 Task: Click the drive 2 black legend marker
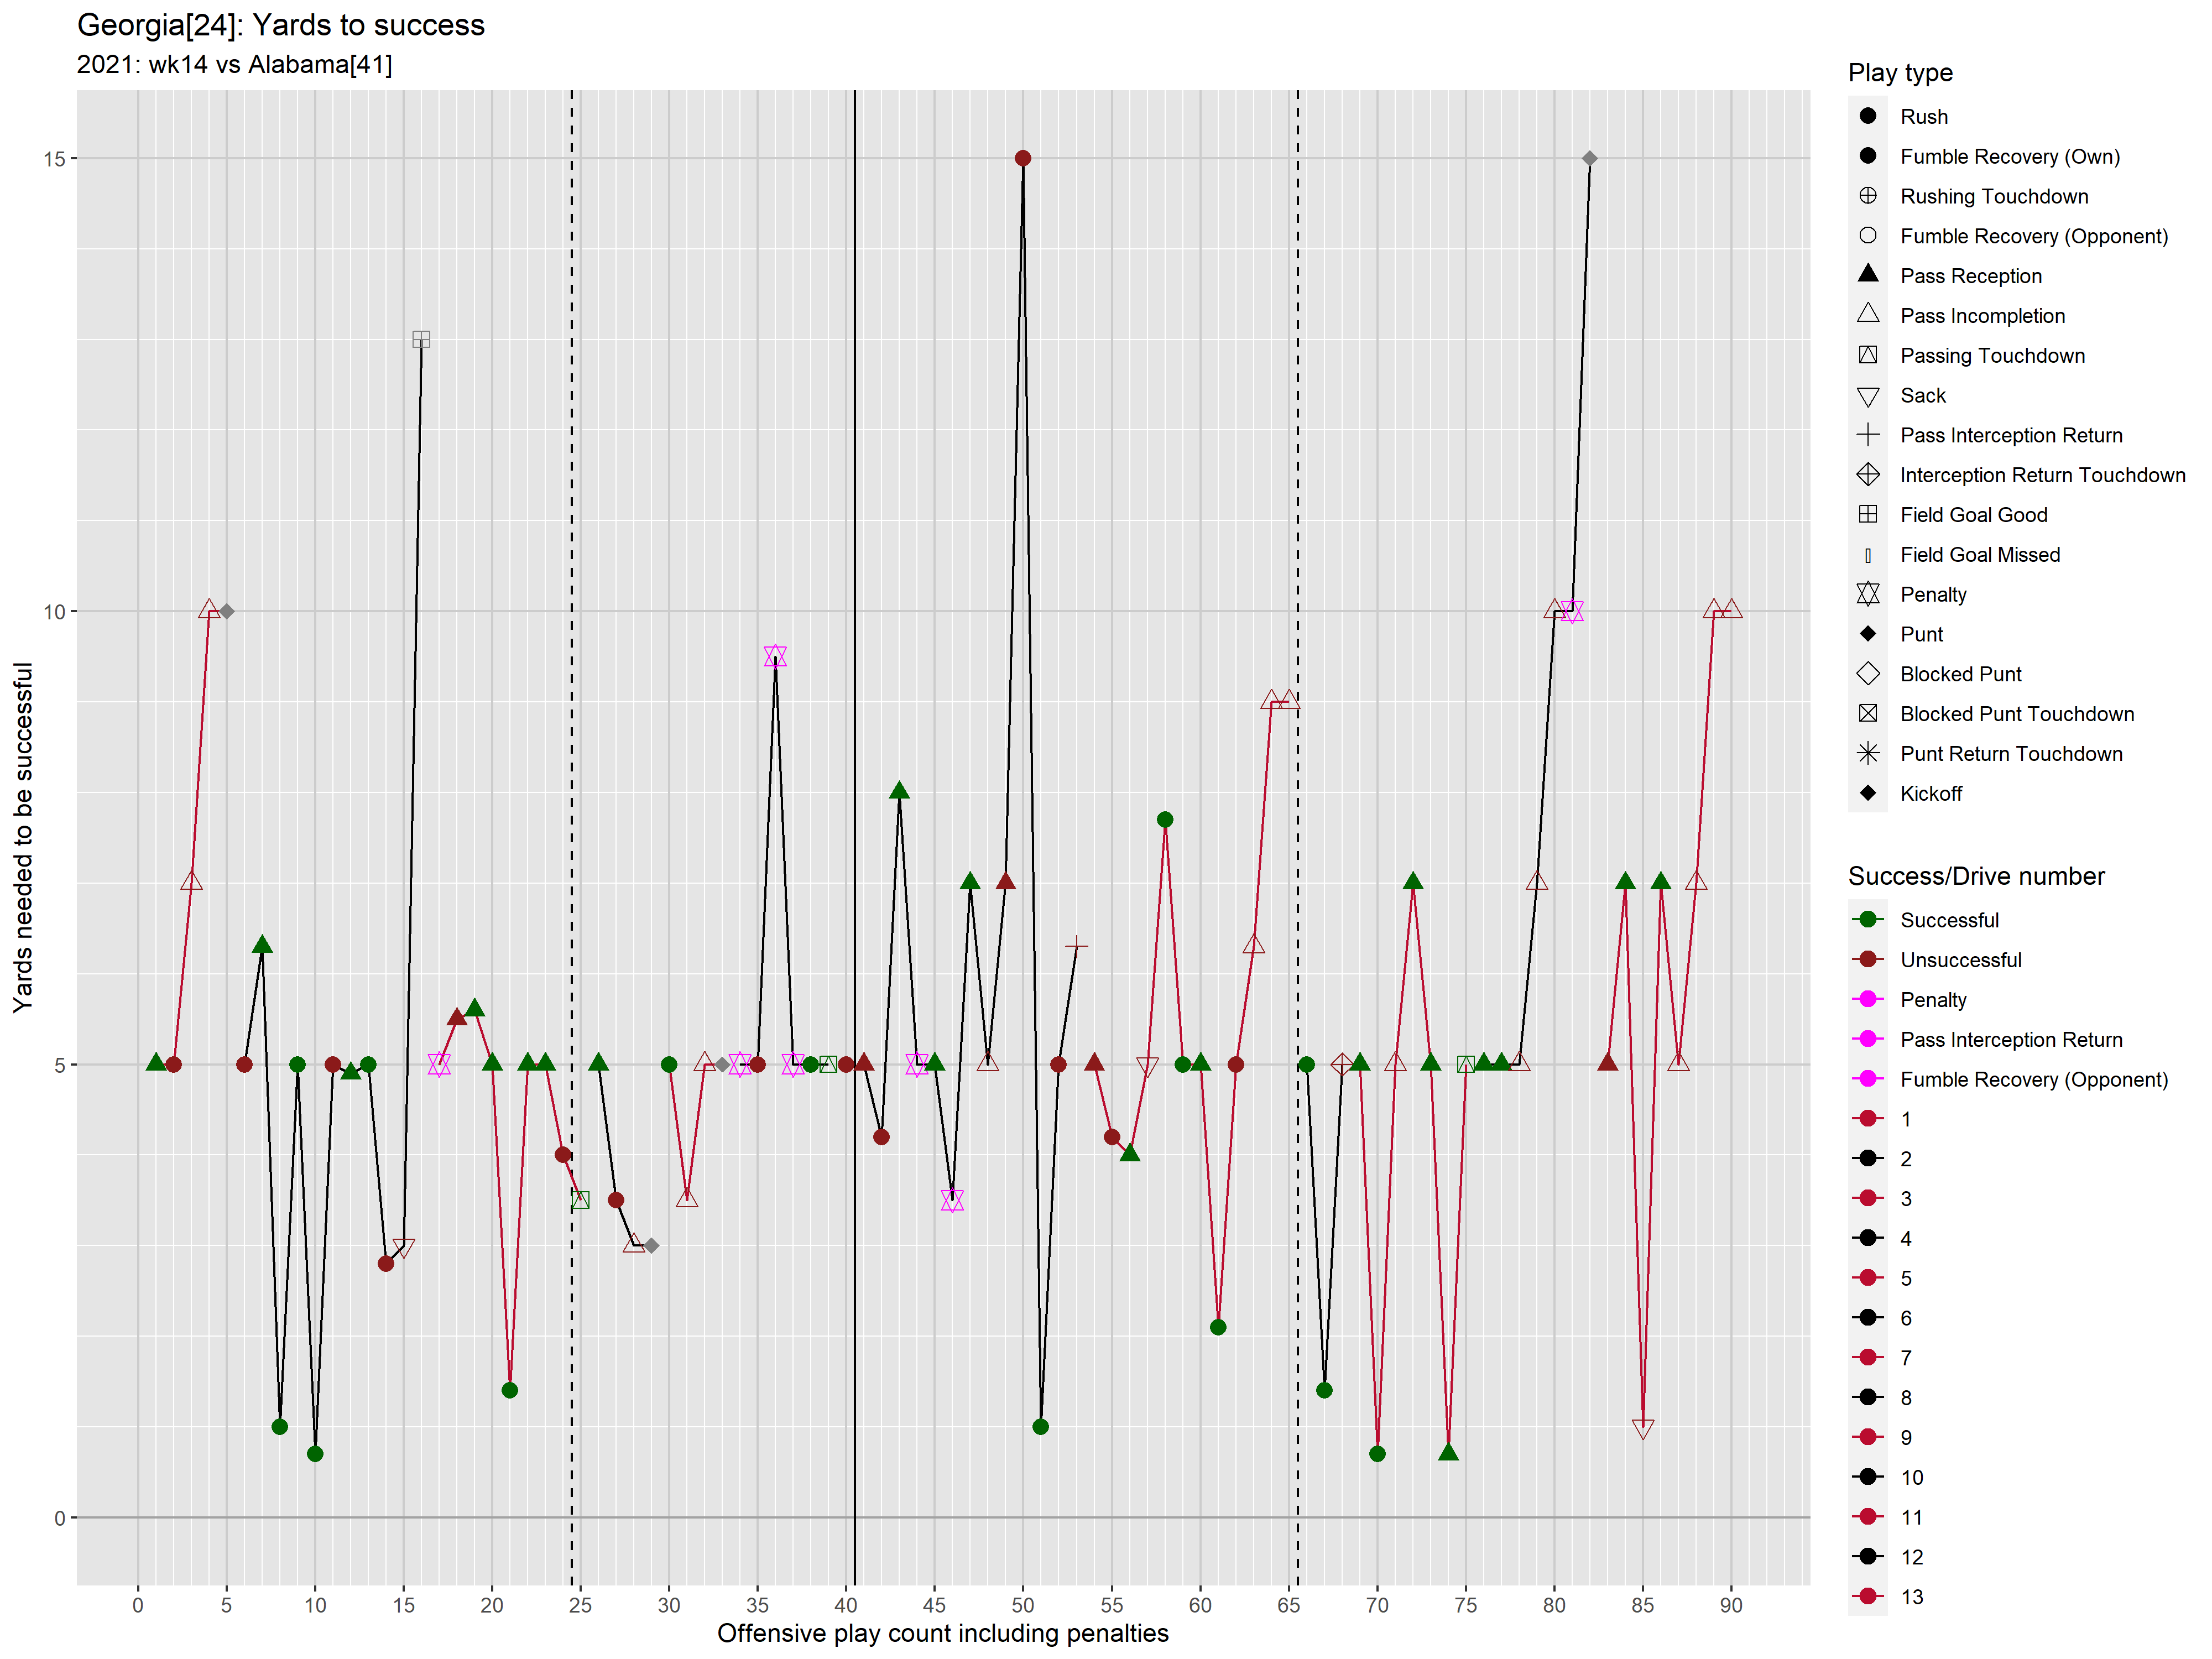[x=1867, y=1158]
